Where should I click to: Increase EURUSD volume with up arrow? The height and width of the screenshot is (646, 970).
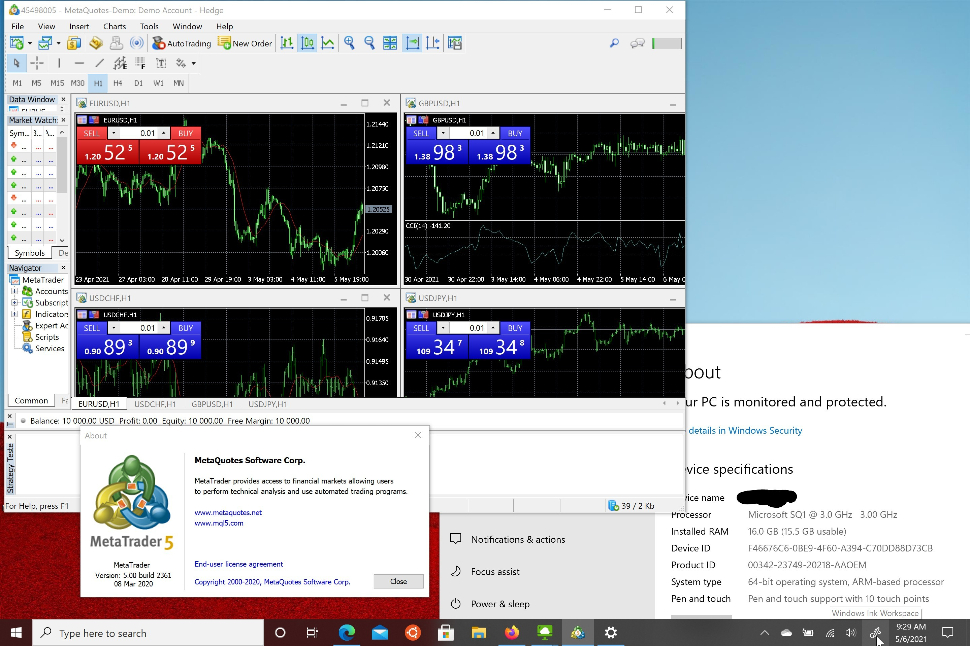163,133
